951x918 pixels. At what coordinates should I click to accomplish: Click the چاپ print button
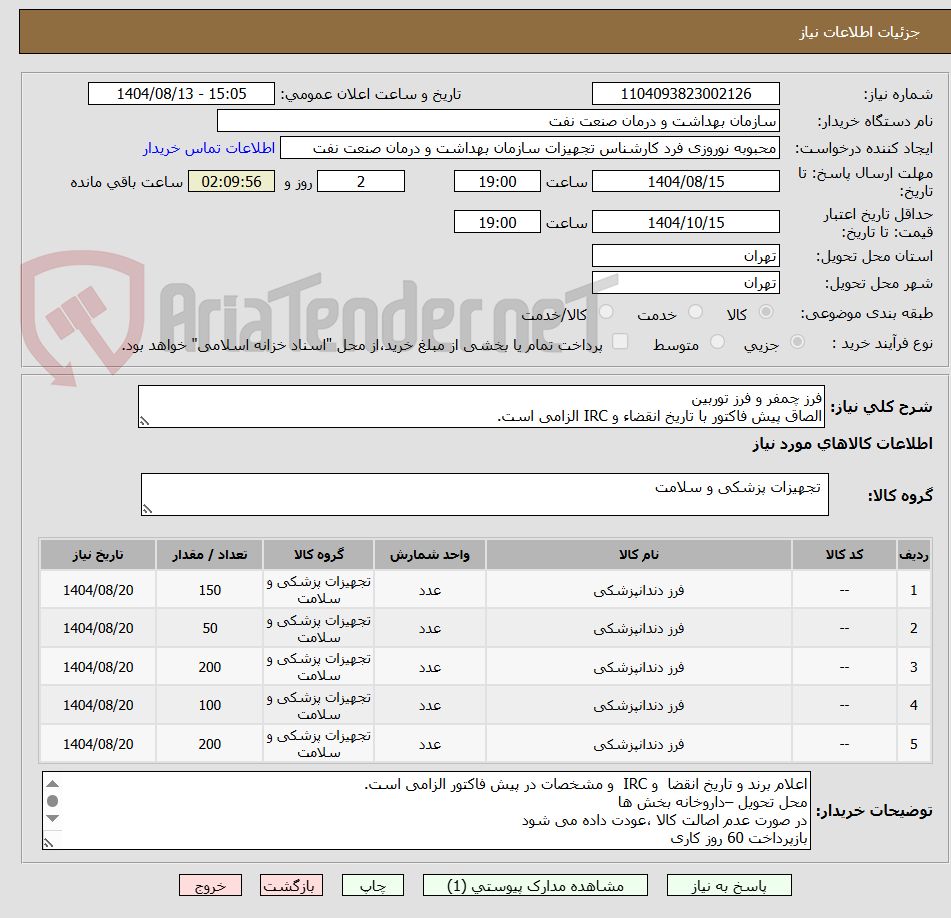(x=371, y=885)
